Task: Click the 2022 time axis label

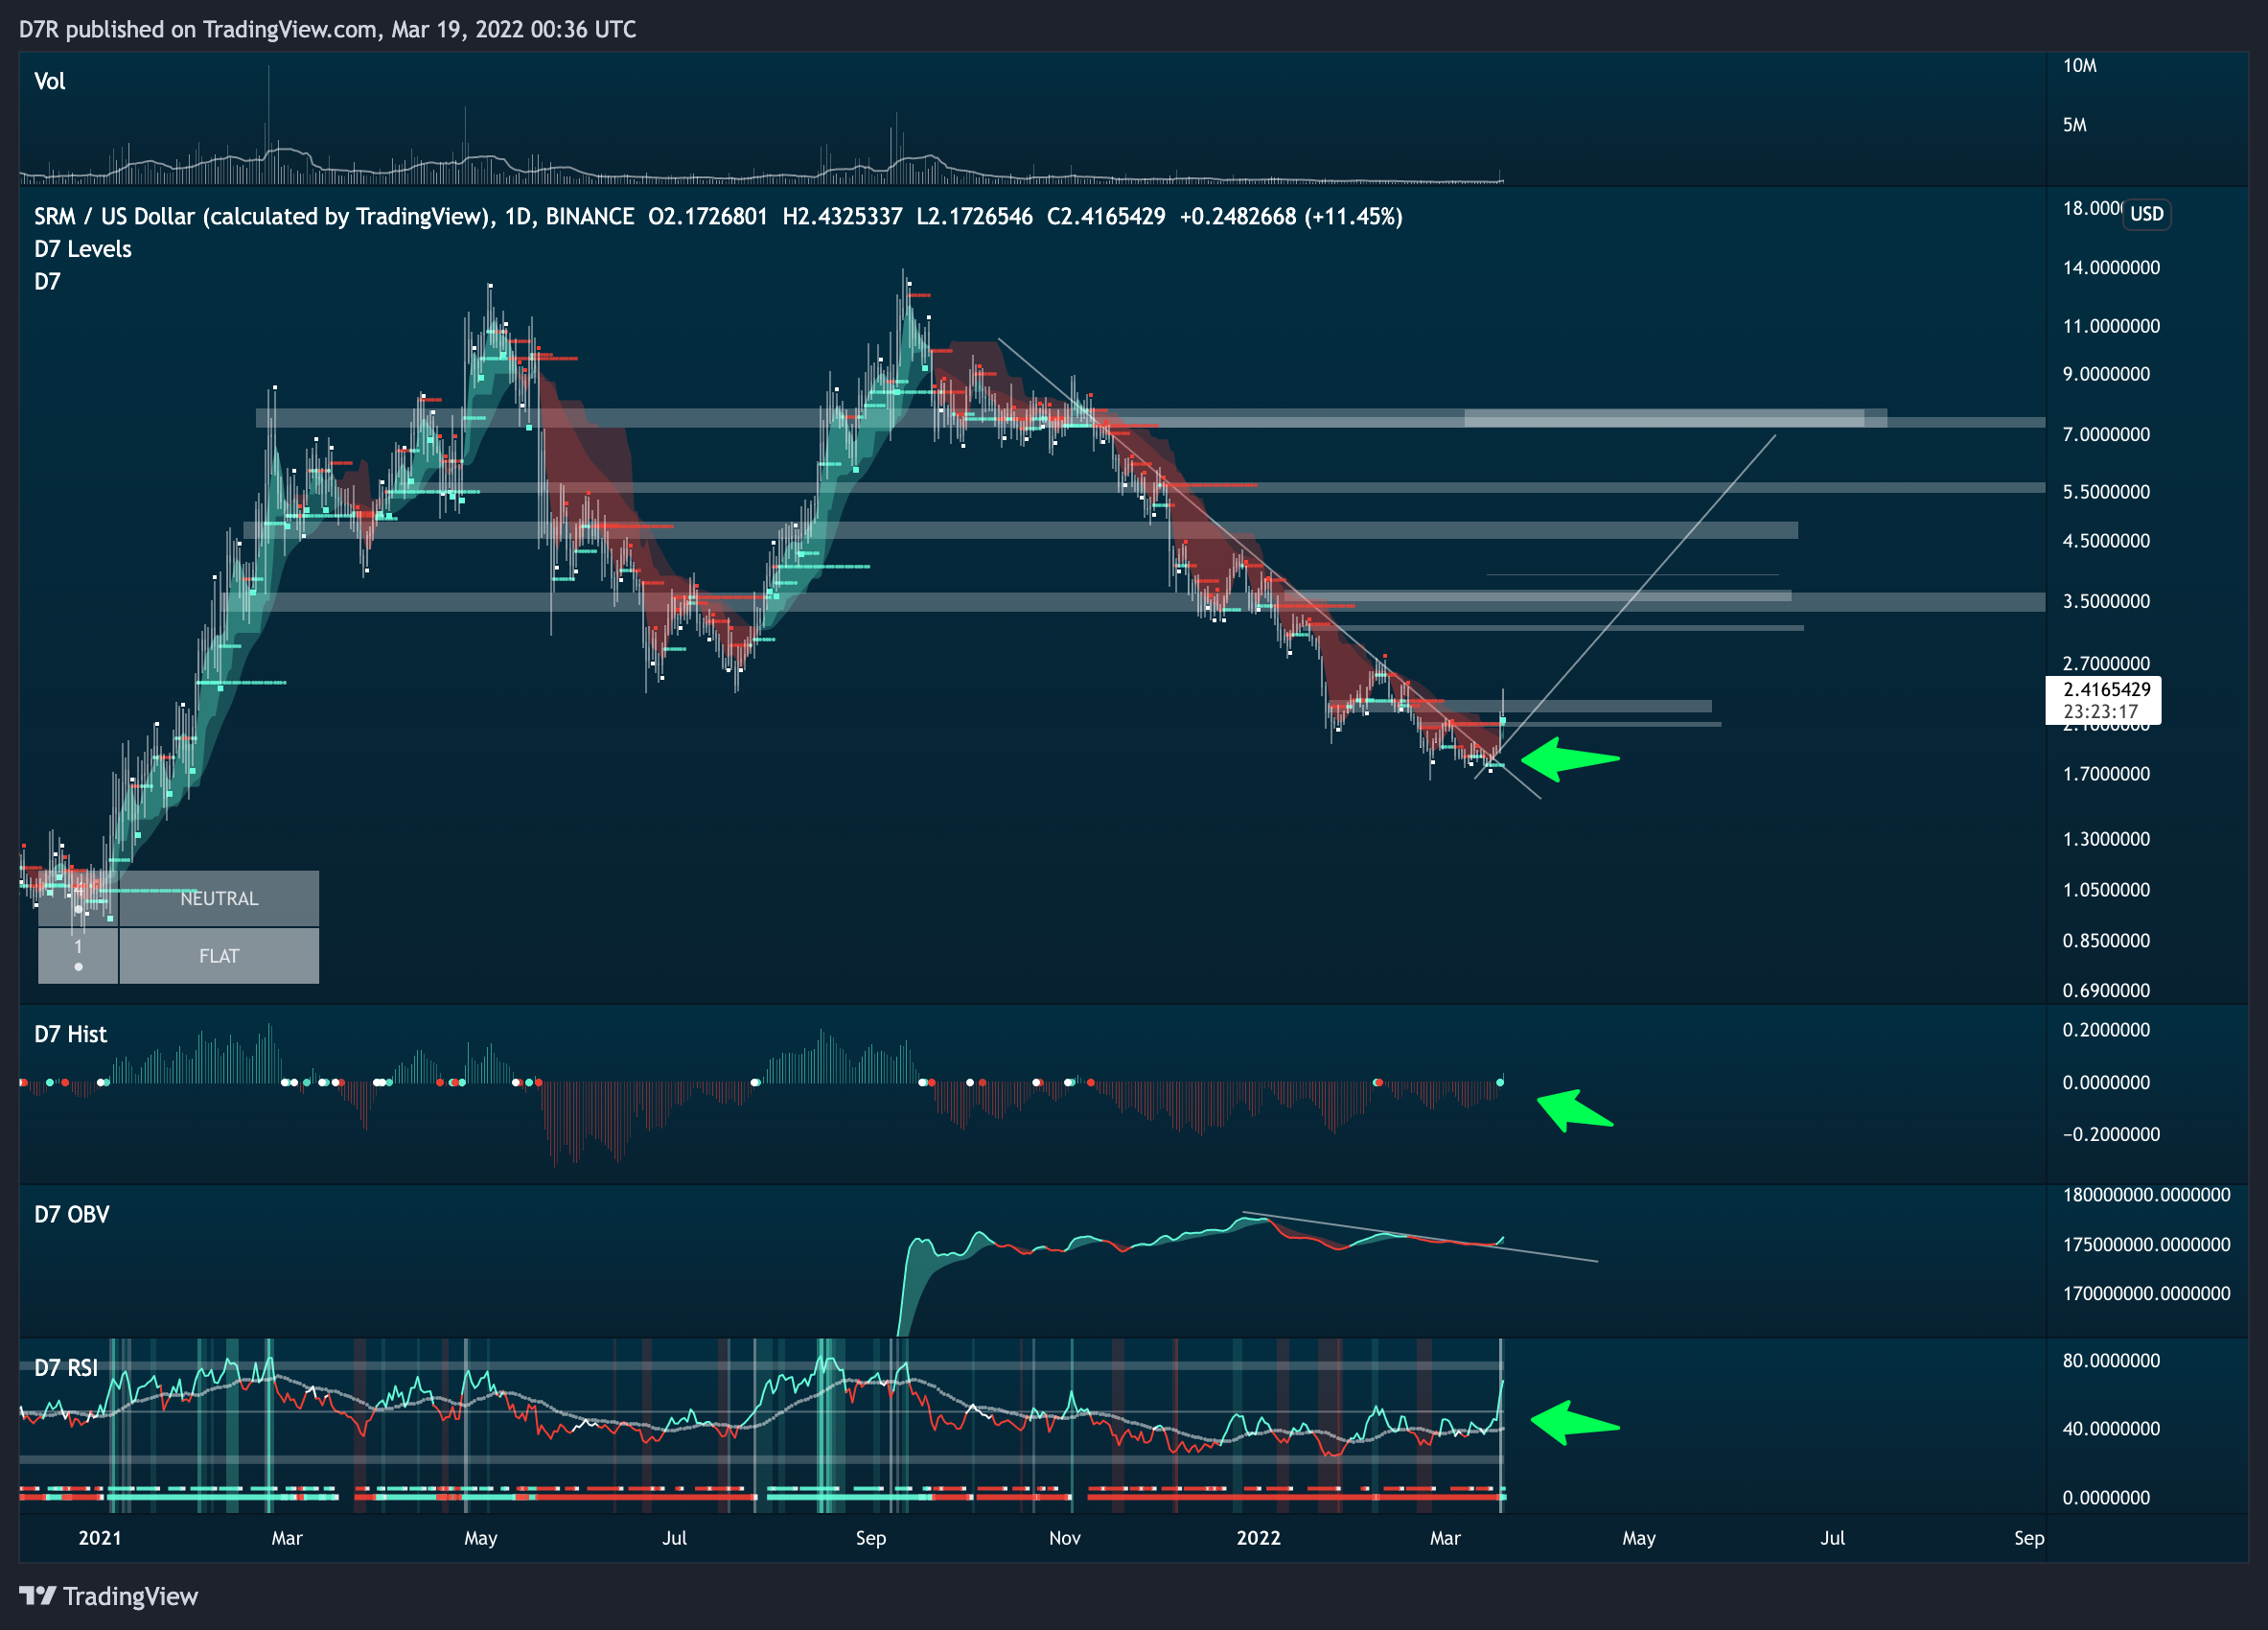Action: click(x=1258, y=1538)
